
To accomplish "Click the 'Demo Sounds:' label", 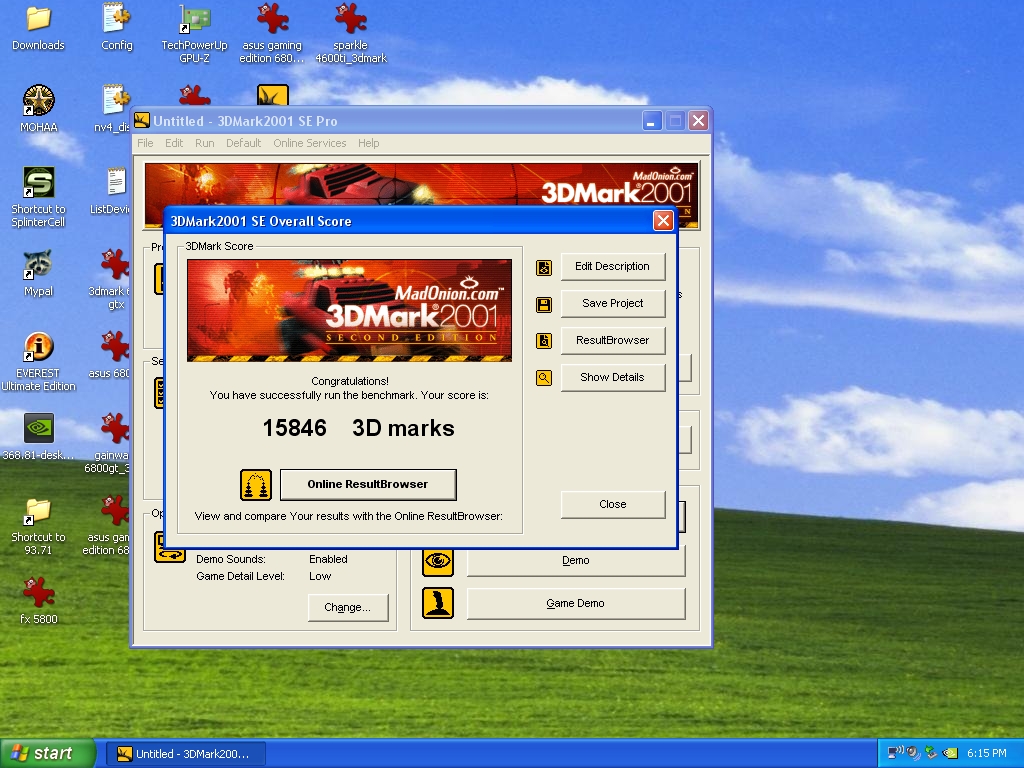I will (231, 559).
